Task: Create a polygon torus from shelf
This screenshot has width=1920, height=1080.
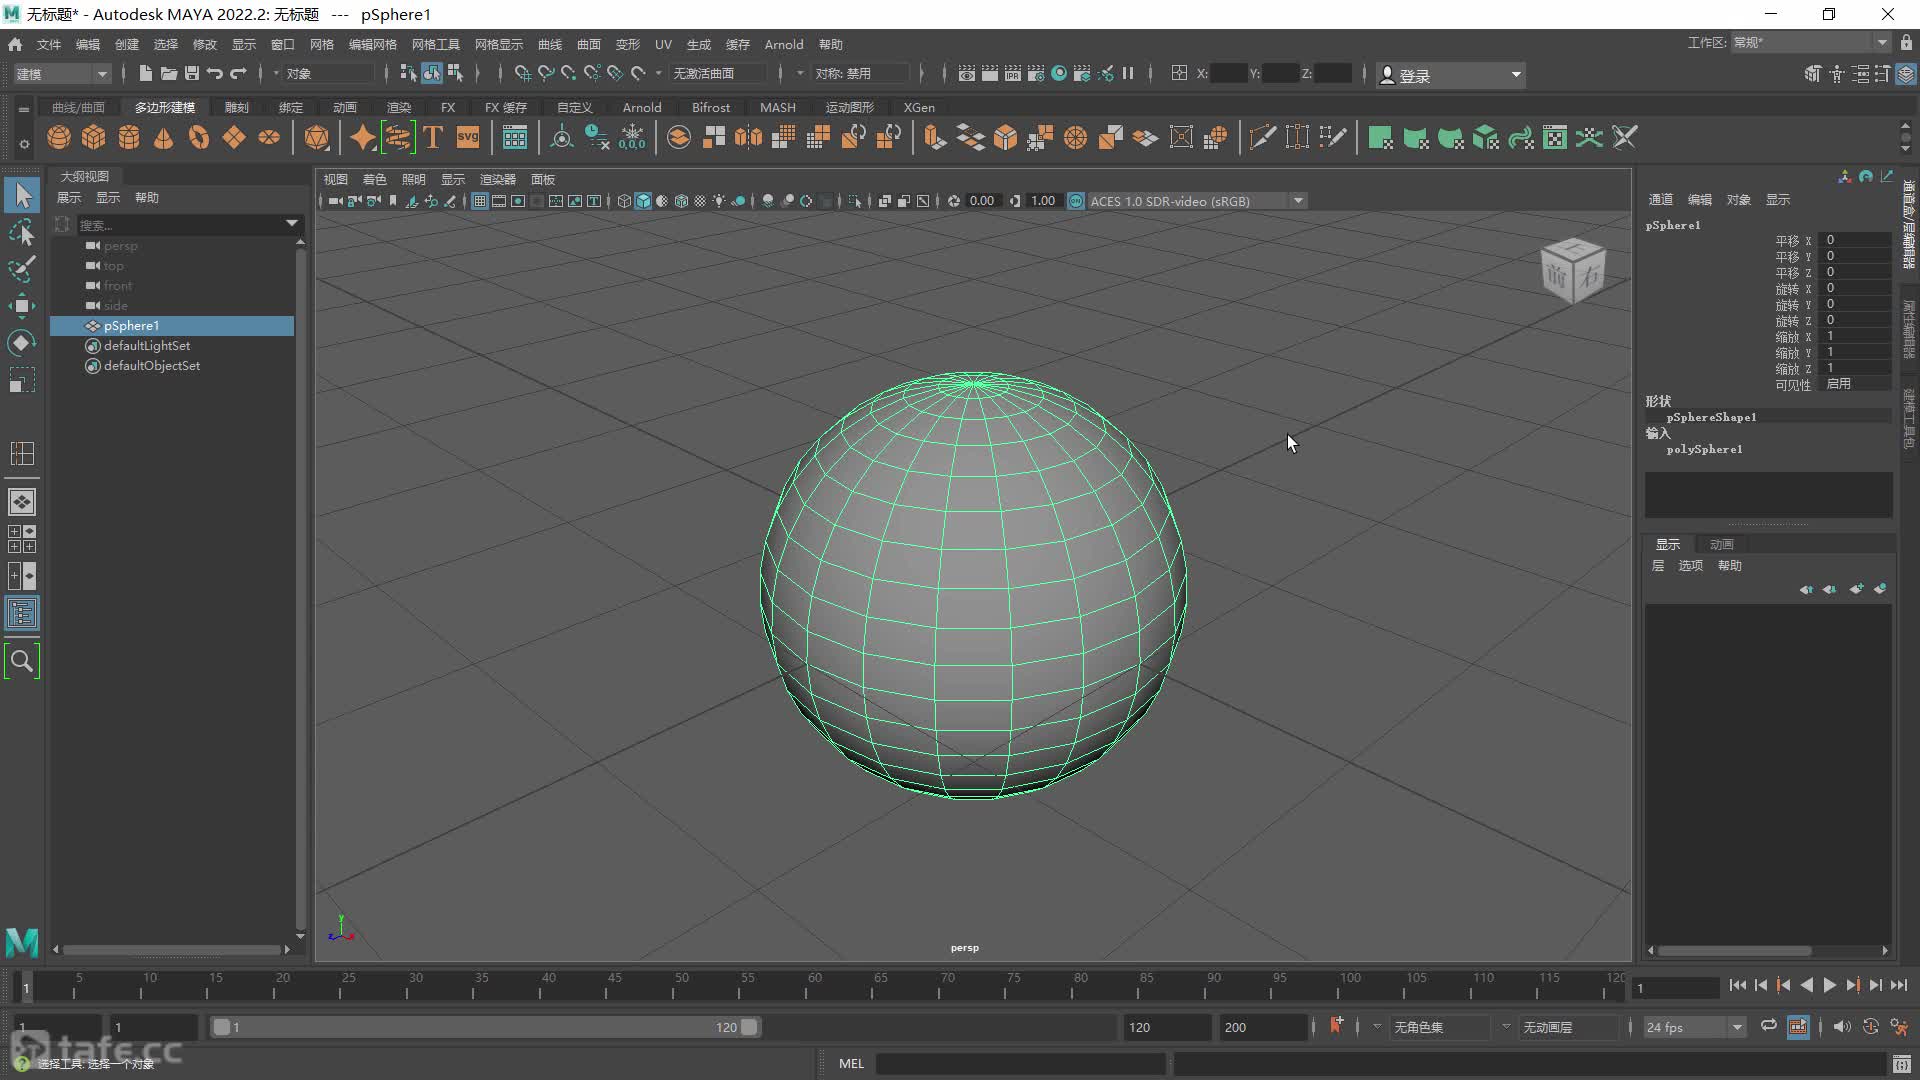Action: (x=199, y=138)
